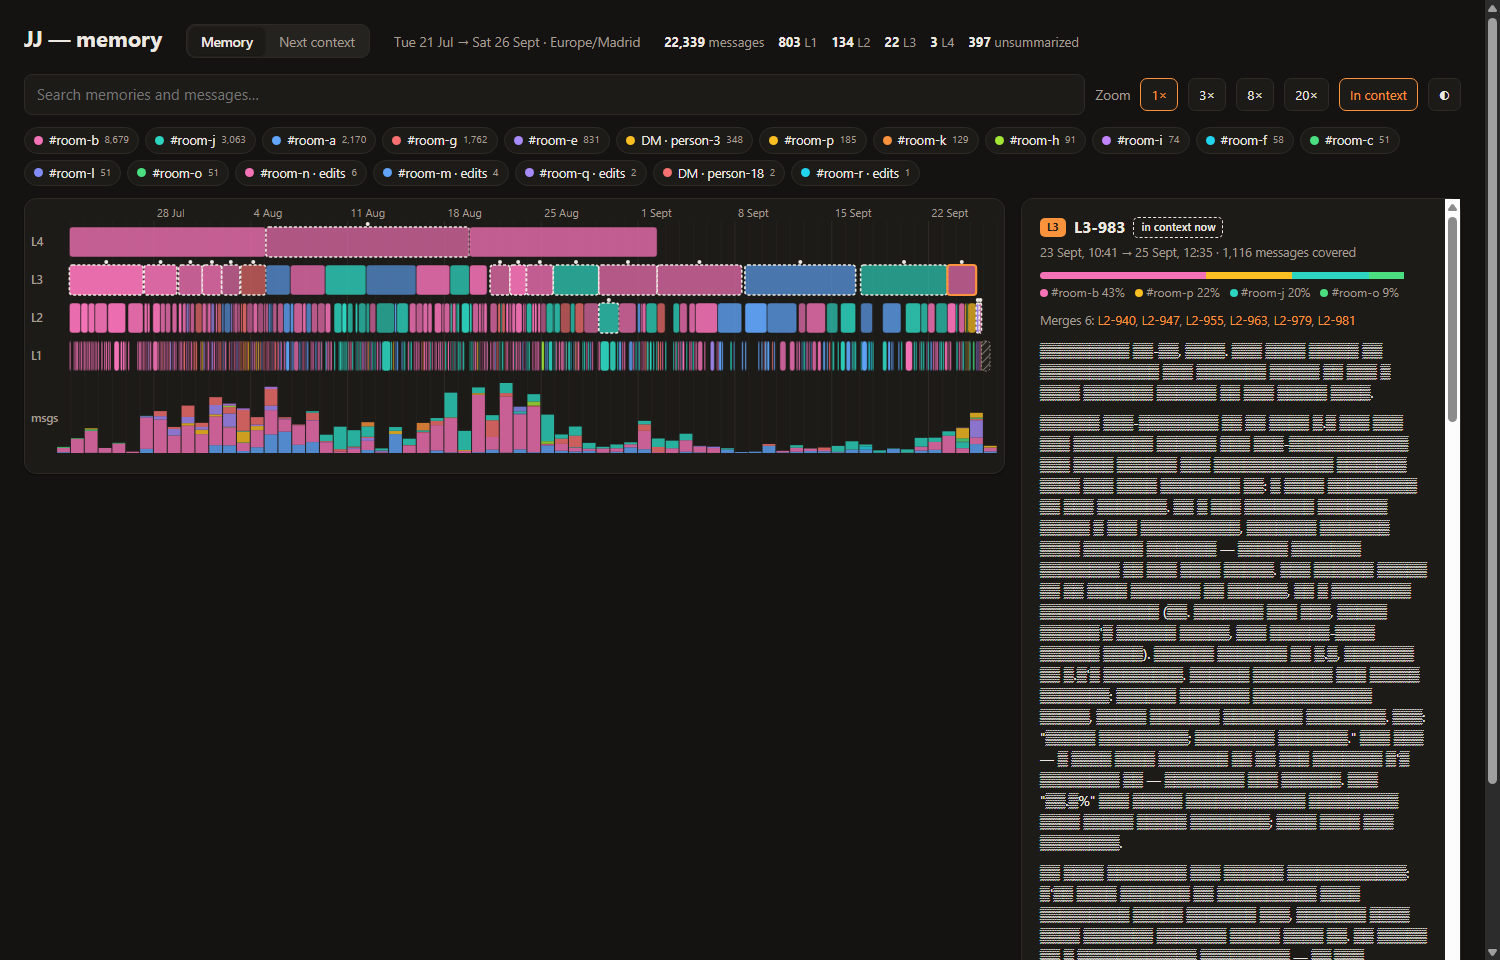
Task: Open merged summary L2-947
Action: coord(1161,321)
